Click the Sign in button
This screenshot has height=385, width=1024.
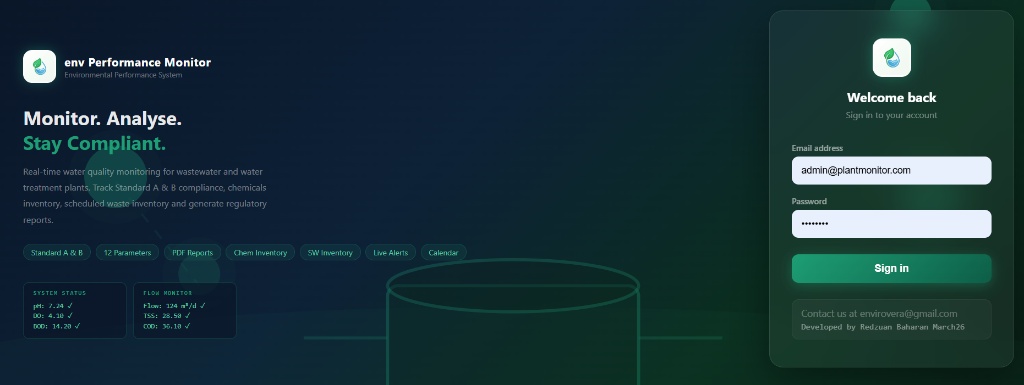[x=891, y=268]
